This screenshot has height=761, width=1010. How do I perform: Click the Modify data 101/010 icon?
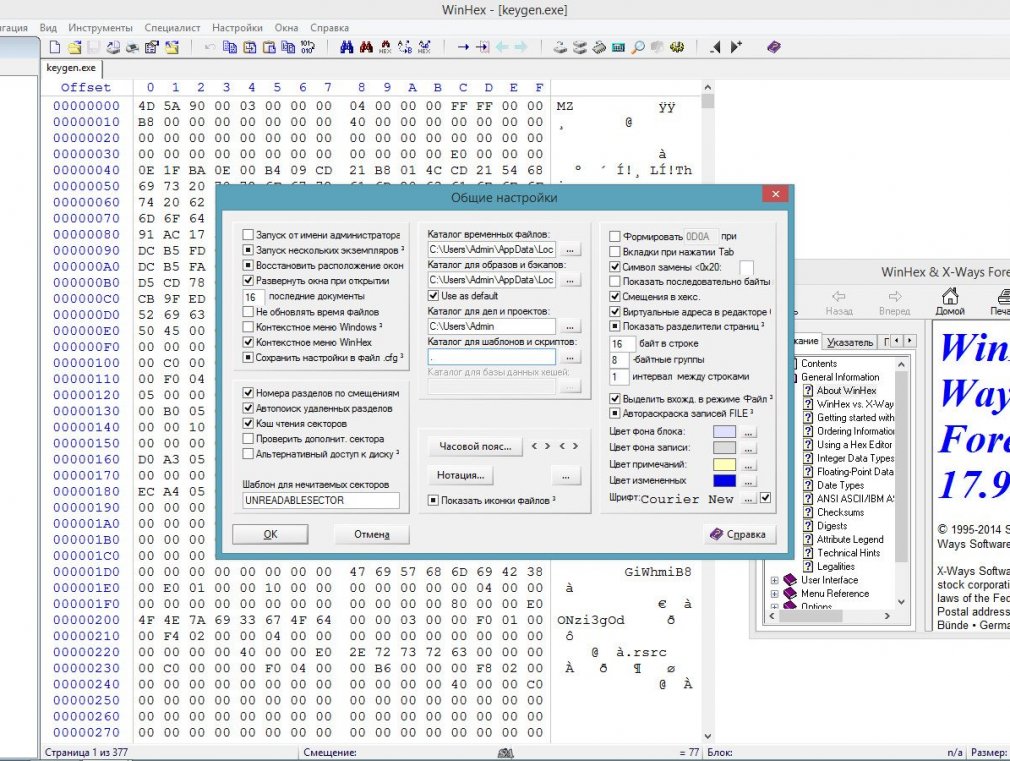(x=307, y=47)
